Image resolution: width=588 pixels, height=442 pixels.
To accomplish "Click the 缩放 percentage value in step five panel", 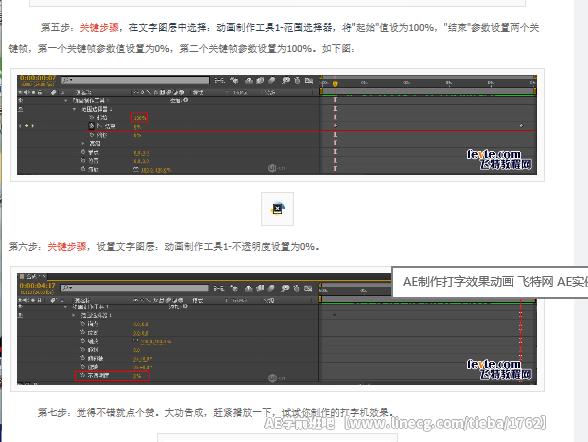I will (x=156, y=170).
